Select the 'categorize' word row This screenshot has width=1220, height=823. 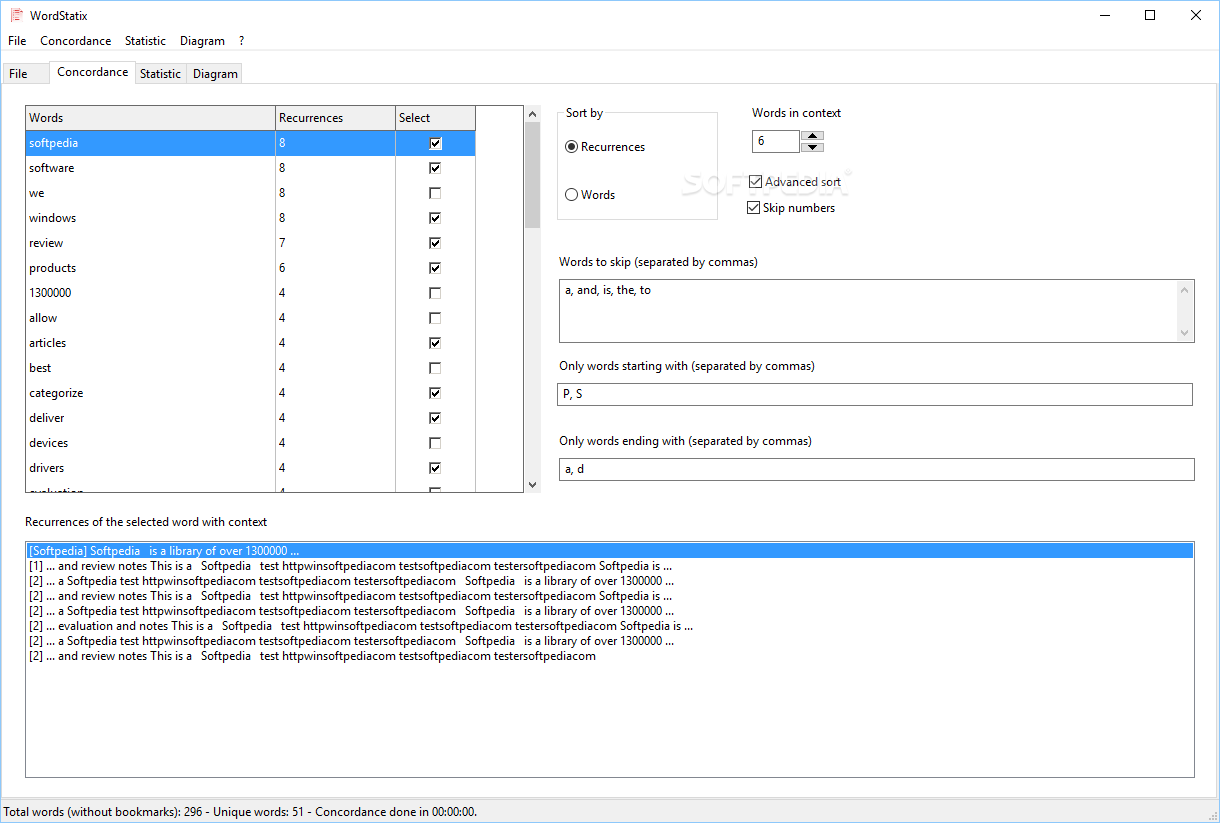coord(250,393)
